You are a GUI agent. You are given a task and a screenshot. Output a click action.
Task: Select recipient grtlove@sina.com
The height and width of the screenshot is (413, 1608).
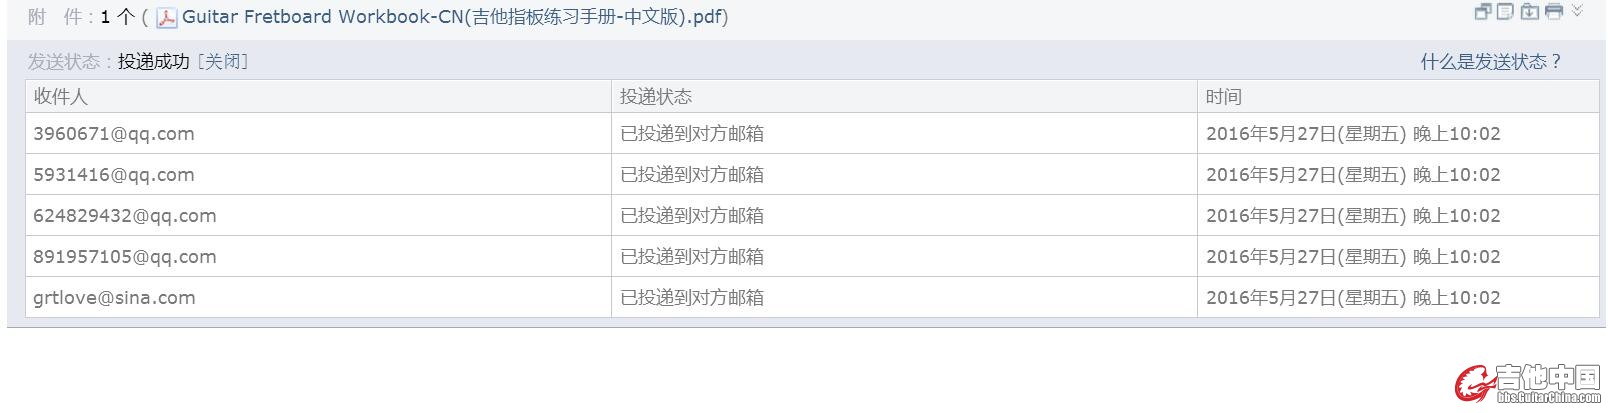click(x=114, y=298)
